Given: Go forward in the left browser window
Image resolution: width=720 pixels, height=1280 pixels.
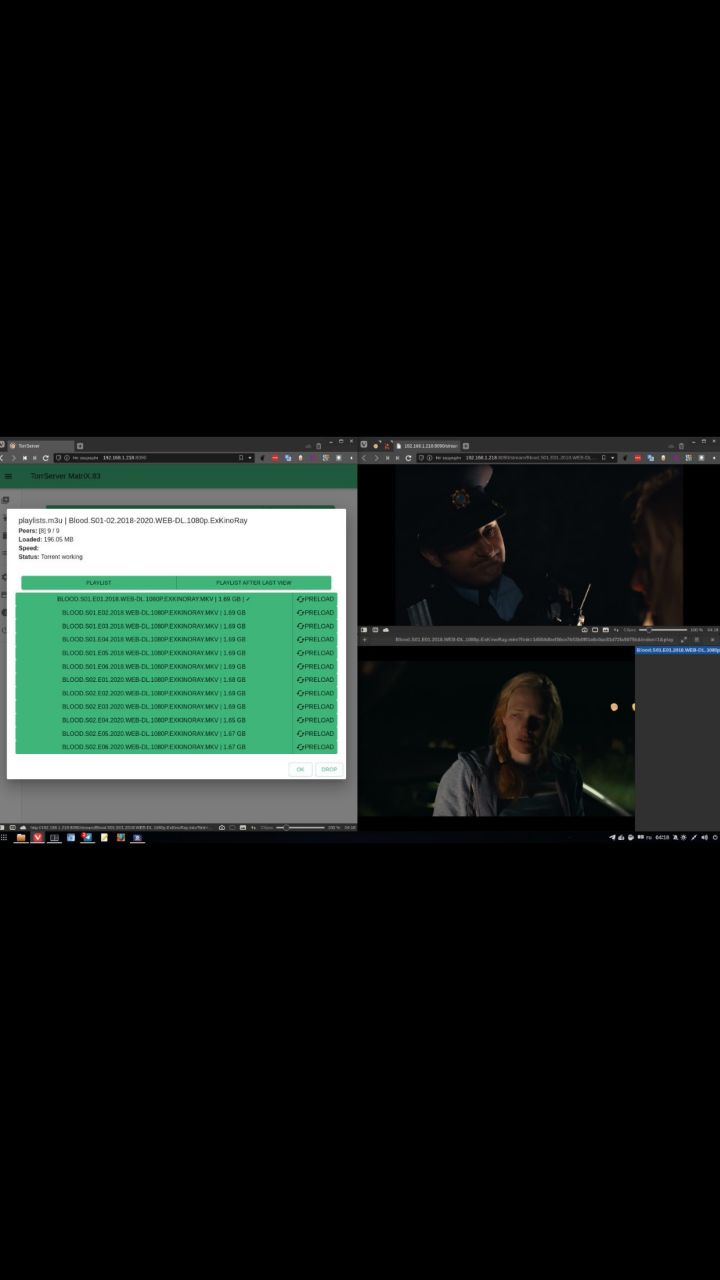Looking at the screenshot, I should click(13, 458).
